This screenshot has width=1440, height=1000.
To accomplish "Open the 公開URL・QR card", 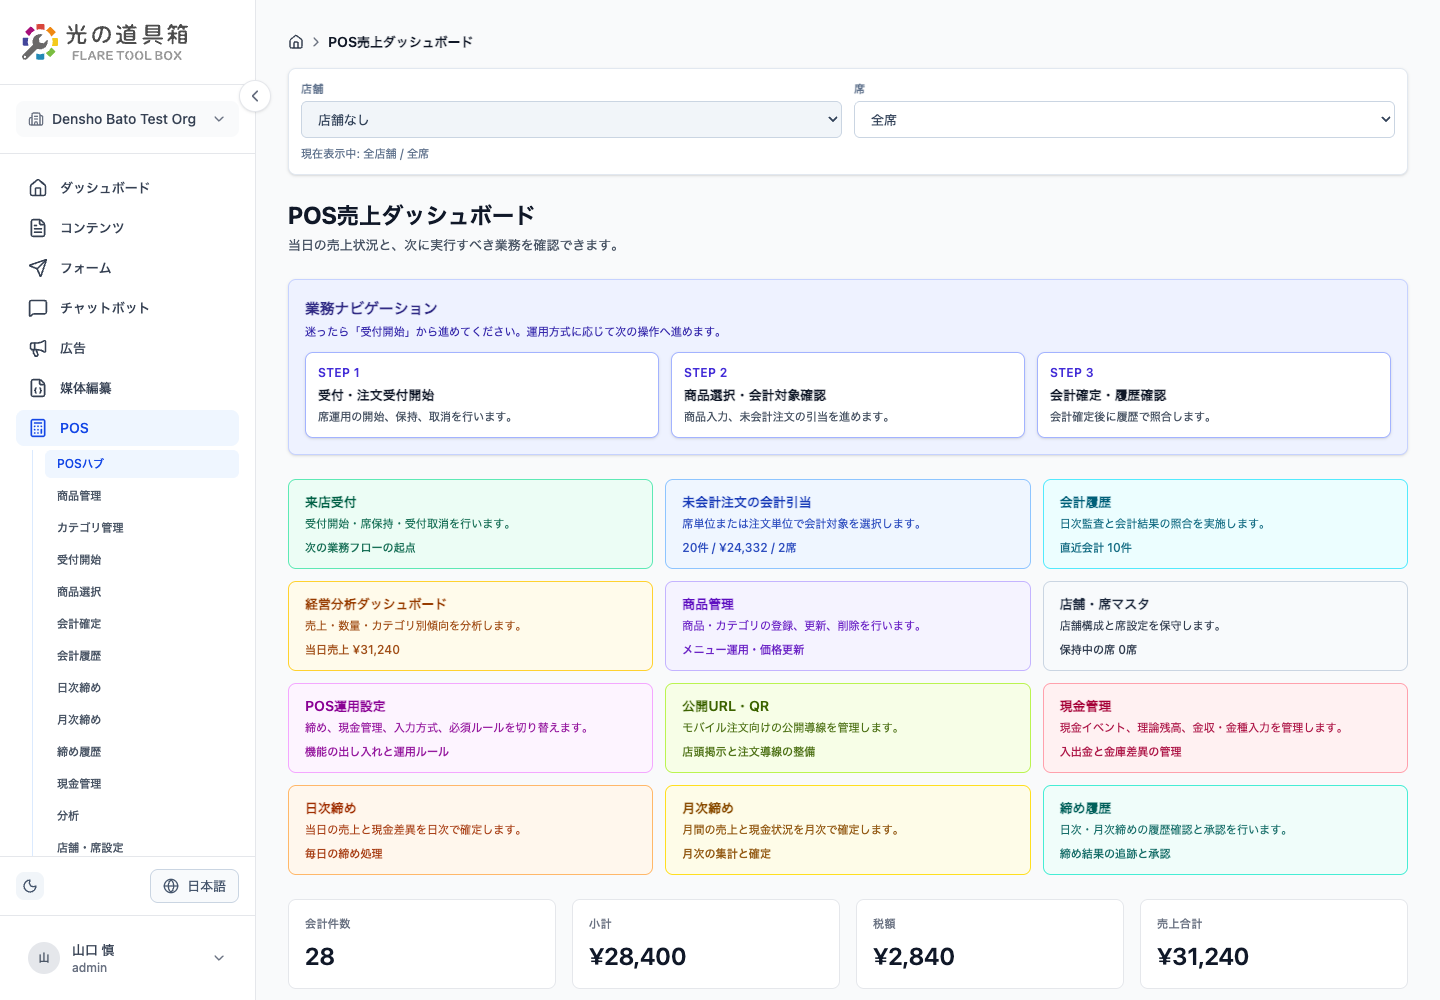I will coord(848,728).
